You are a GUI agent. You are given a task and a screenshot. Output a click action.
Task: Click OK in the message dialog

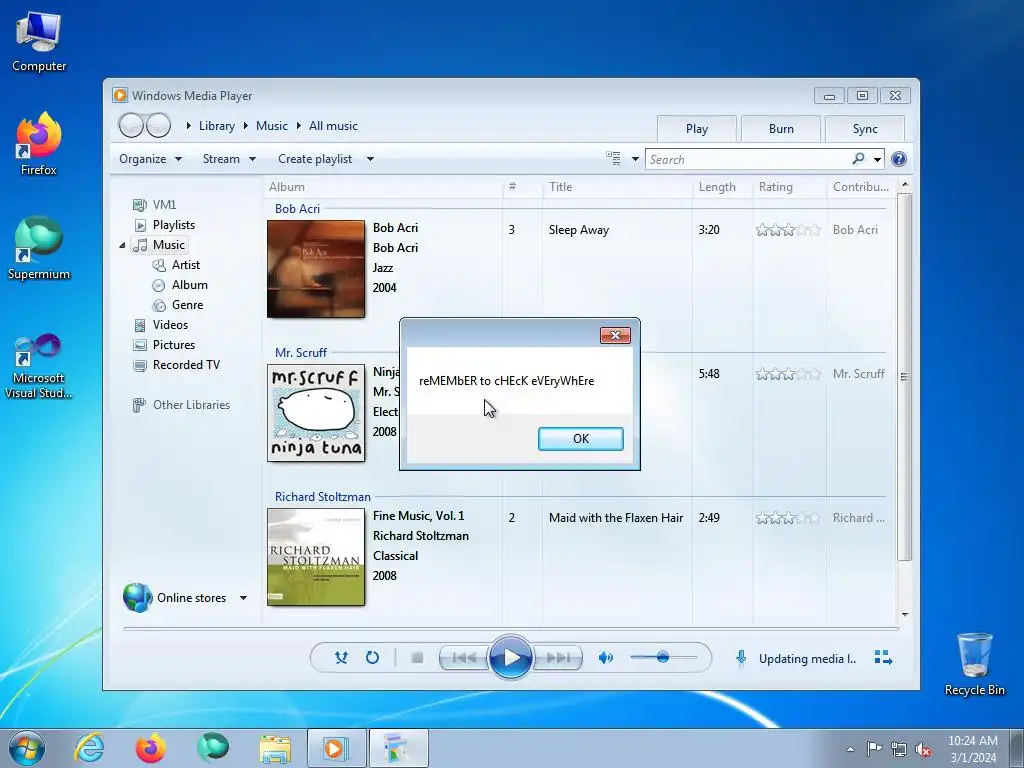581,439
